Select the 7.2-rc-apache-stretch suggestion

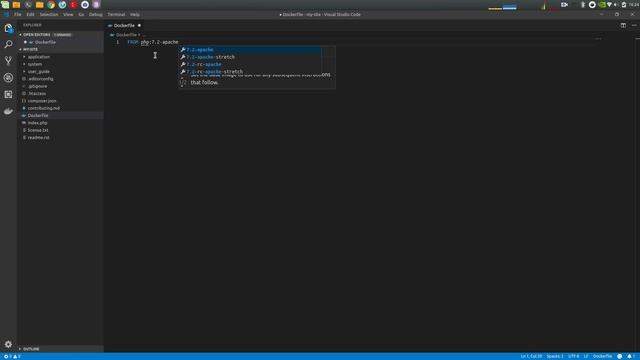(250, 71)
